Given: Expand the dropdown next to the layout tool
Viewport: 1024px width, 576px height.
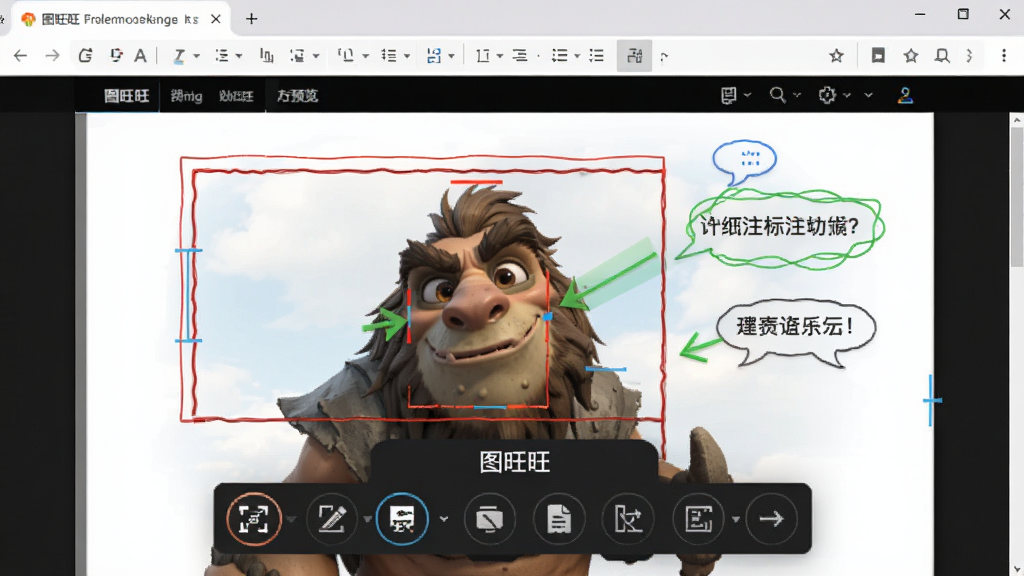Looking at the screenshot, I should (735, 520).
